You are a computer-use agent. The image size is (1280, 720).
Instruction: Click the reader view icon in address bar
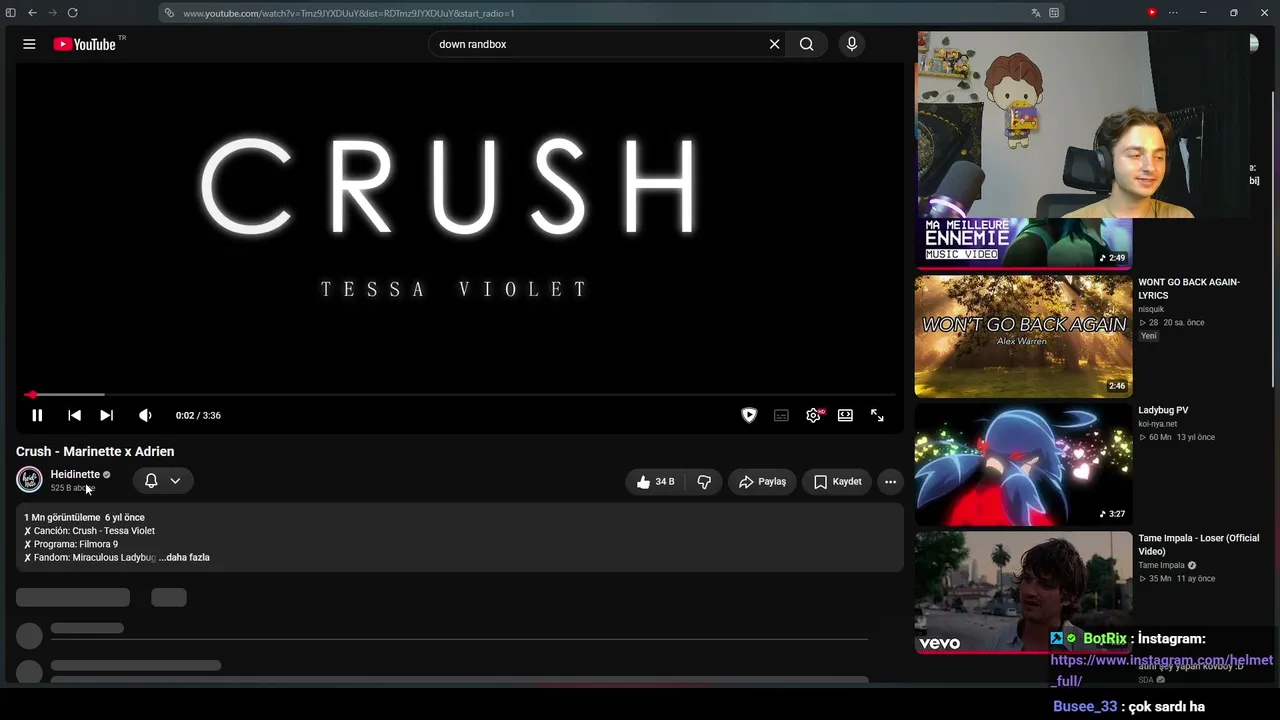click(x=1054, y=13)
